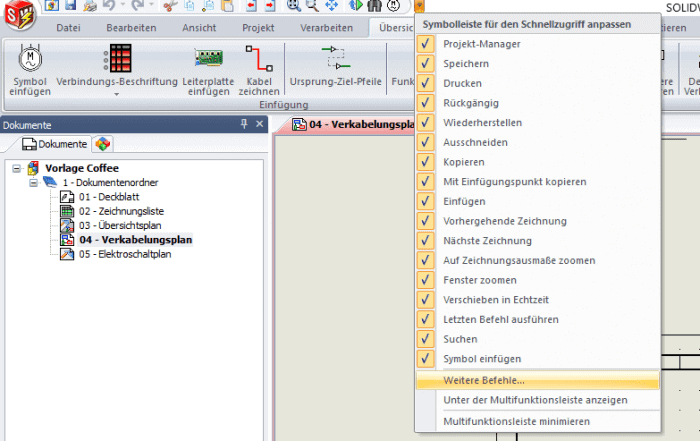This screenshot has width=700, height=441.
Task: Click the binoculars Search icon
Action: (x=374, y=5)
